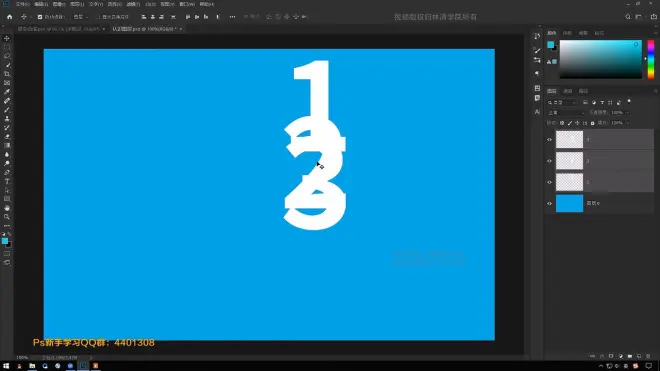The width and height of the screenshot is (660, 371).
Task: Select the Gradient tool
Action: coord(7,146)
